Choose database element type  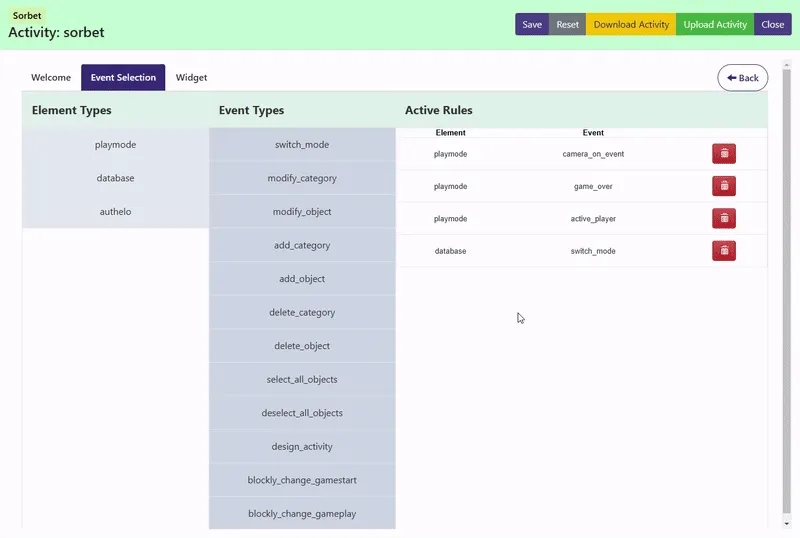115,178
